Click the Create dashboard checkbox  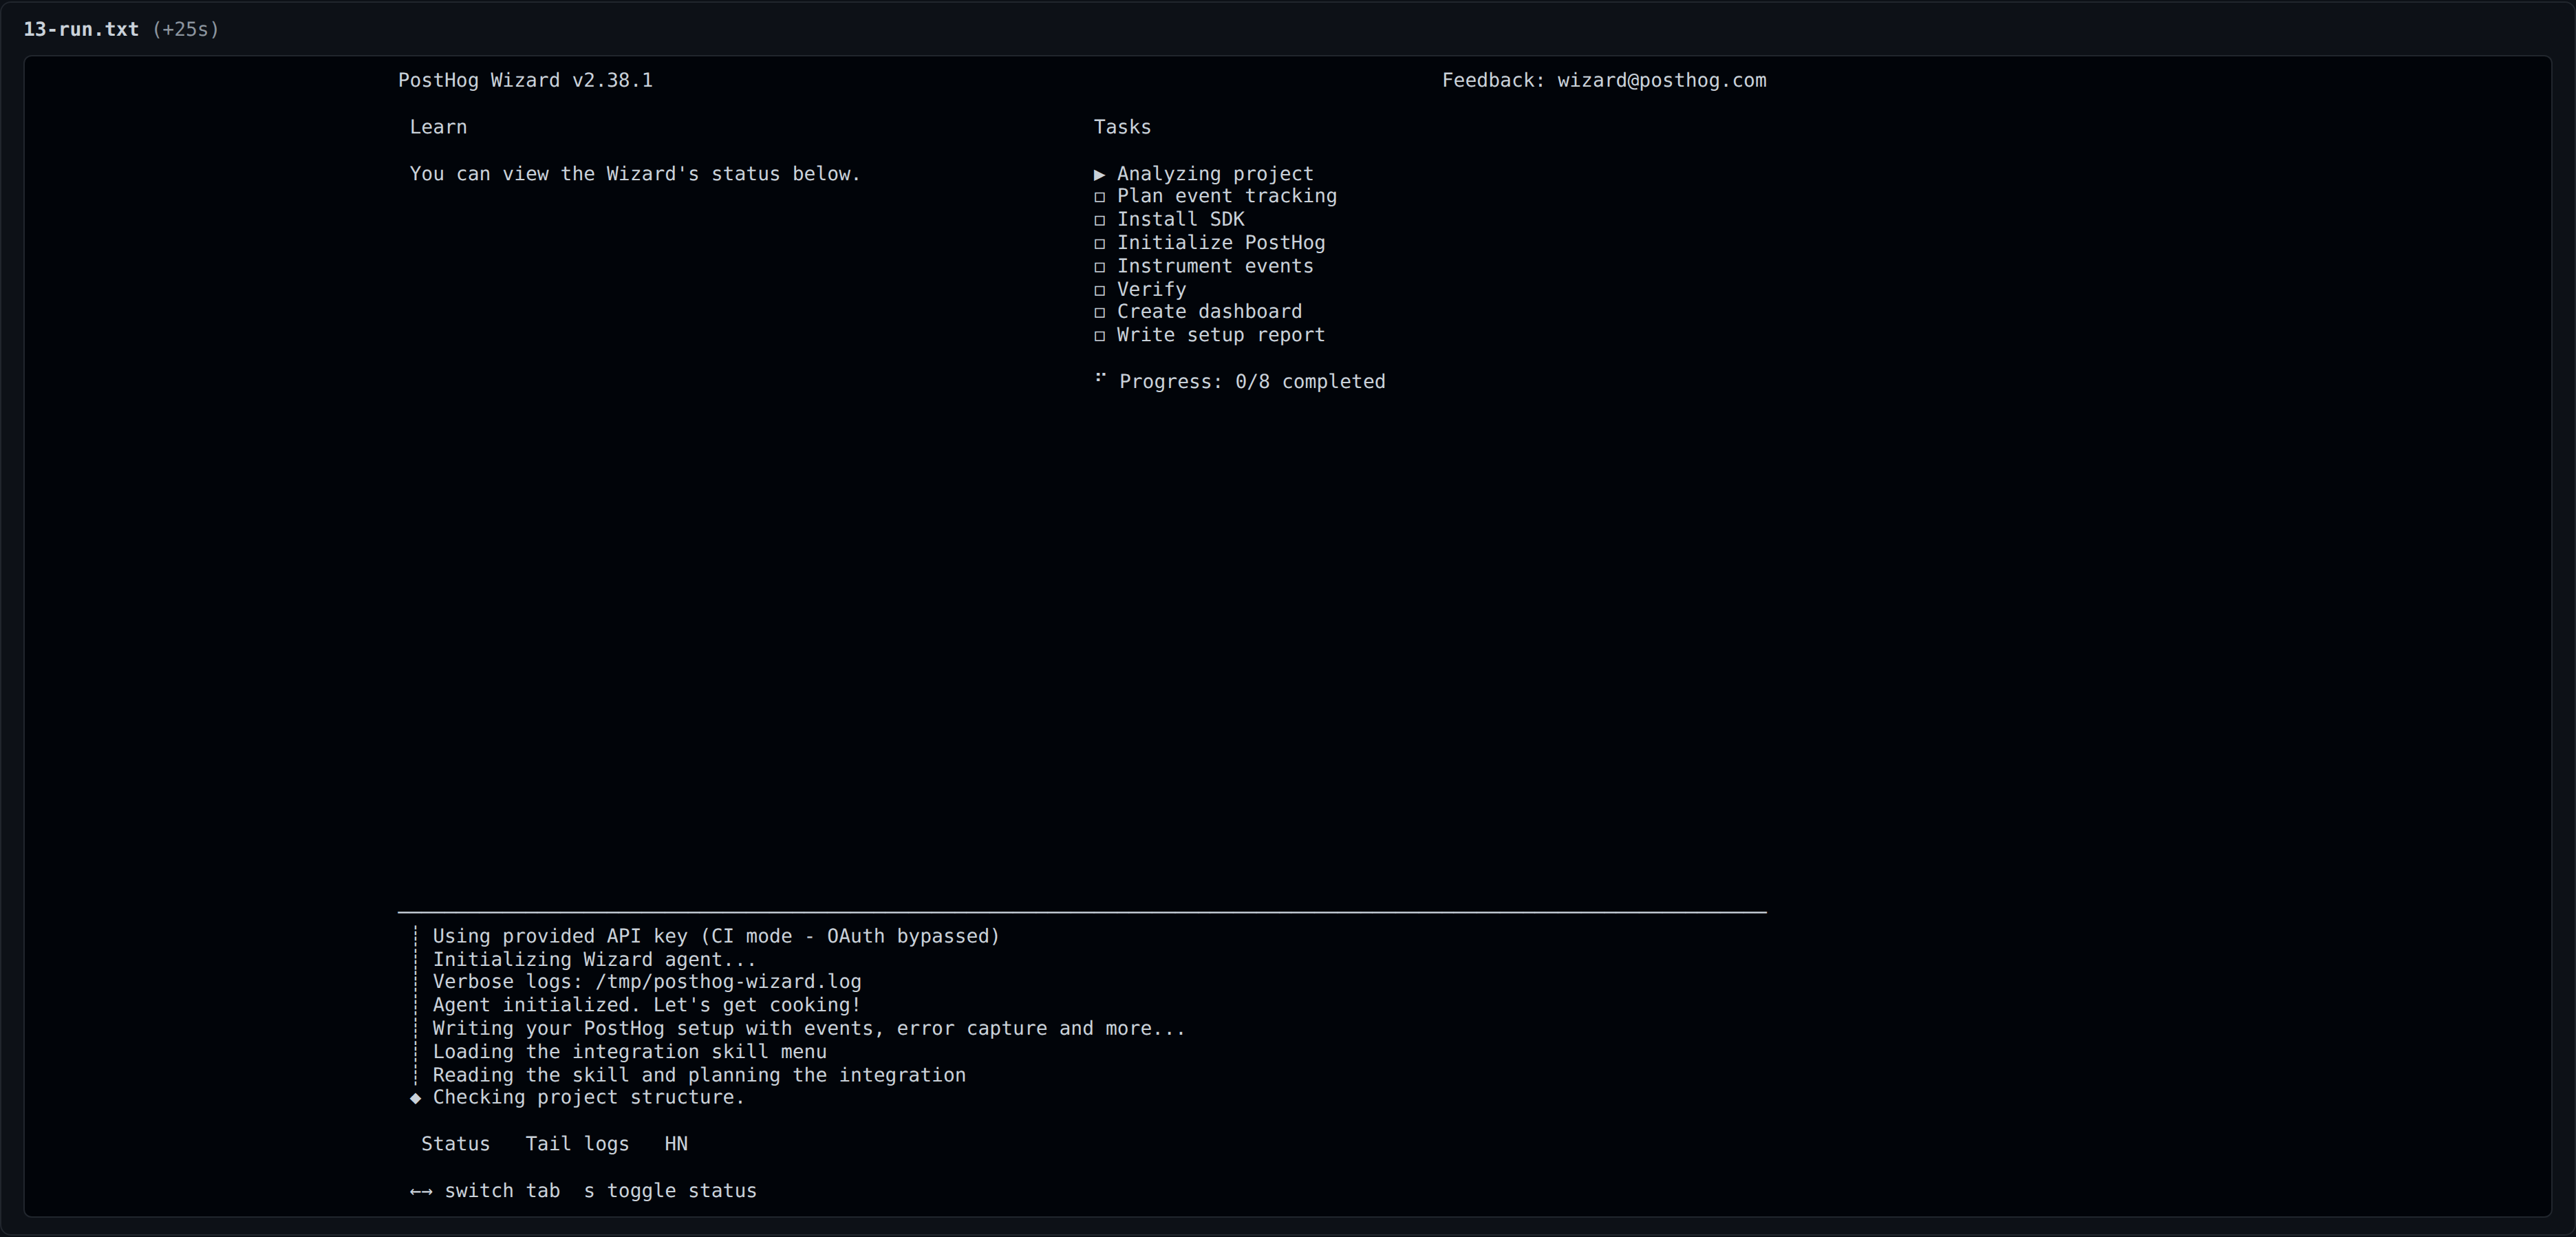coord(1100,312)
